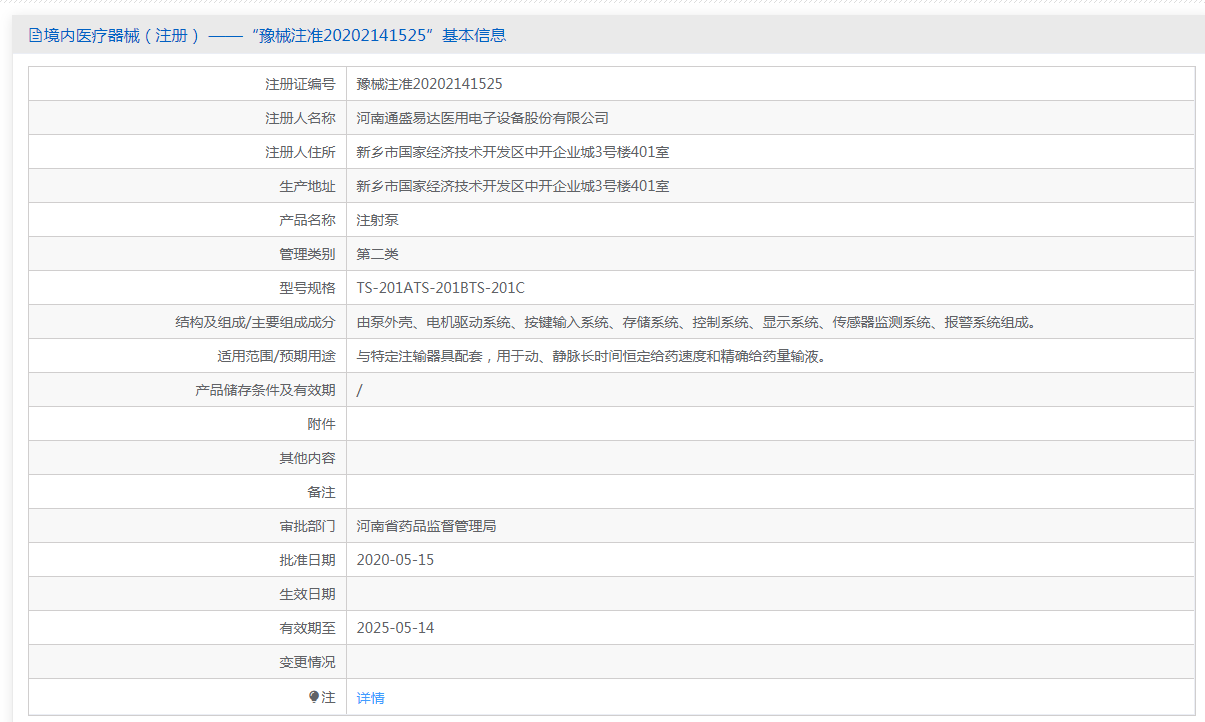Image resolution: width=1205 pixels, height=722 pixels.
Task: Open the 详情 link
Action: [370, 698]
